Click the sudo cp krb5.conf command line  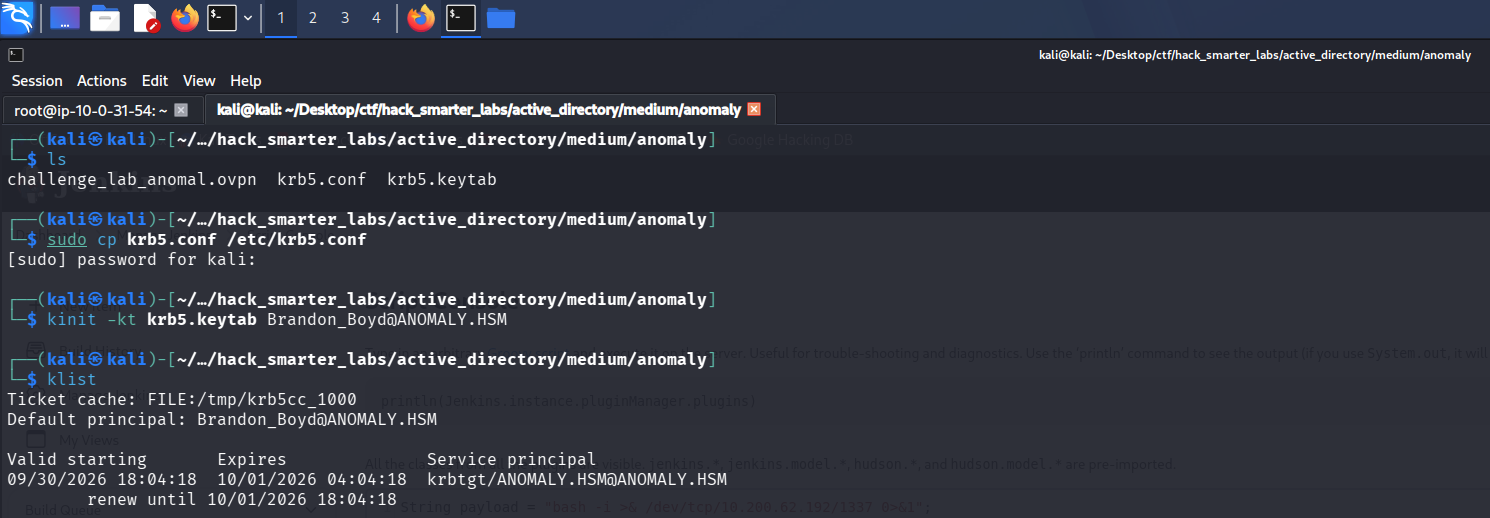[x=207, y=240]
